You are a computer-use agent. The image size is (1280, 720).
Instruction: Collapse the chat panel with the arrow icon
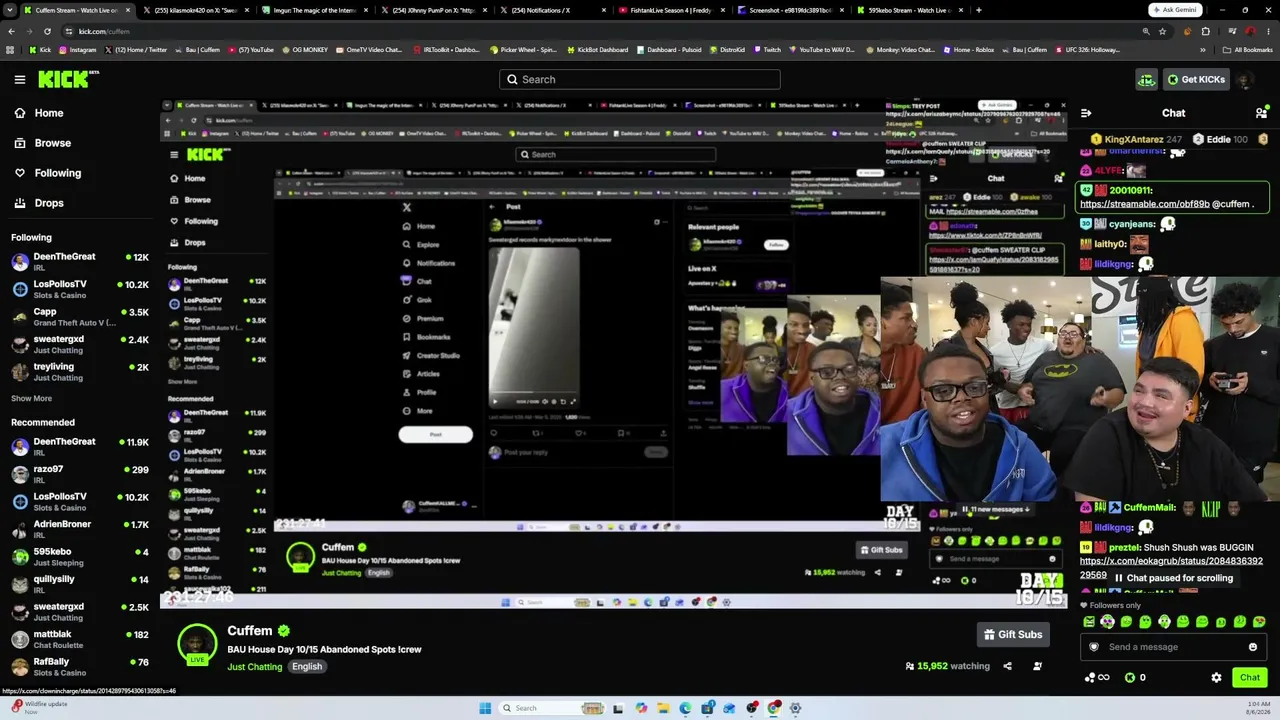click(1086, 113)
